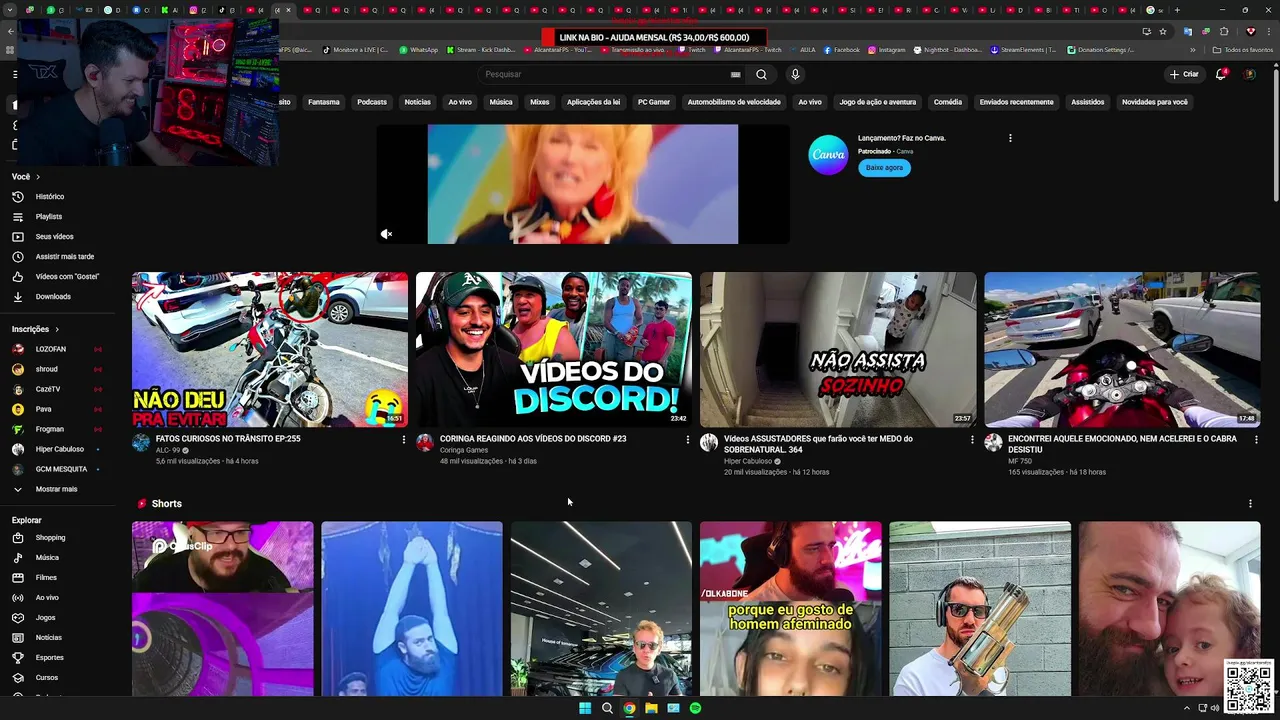Select the Fantasma filter chip
The width and height of the screenshot is (1280, 720).
(x=324, y=102)
